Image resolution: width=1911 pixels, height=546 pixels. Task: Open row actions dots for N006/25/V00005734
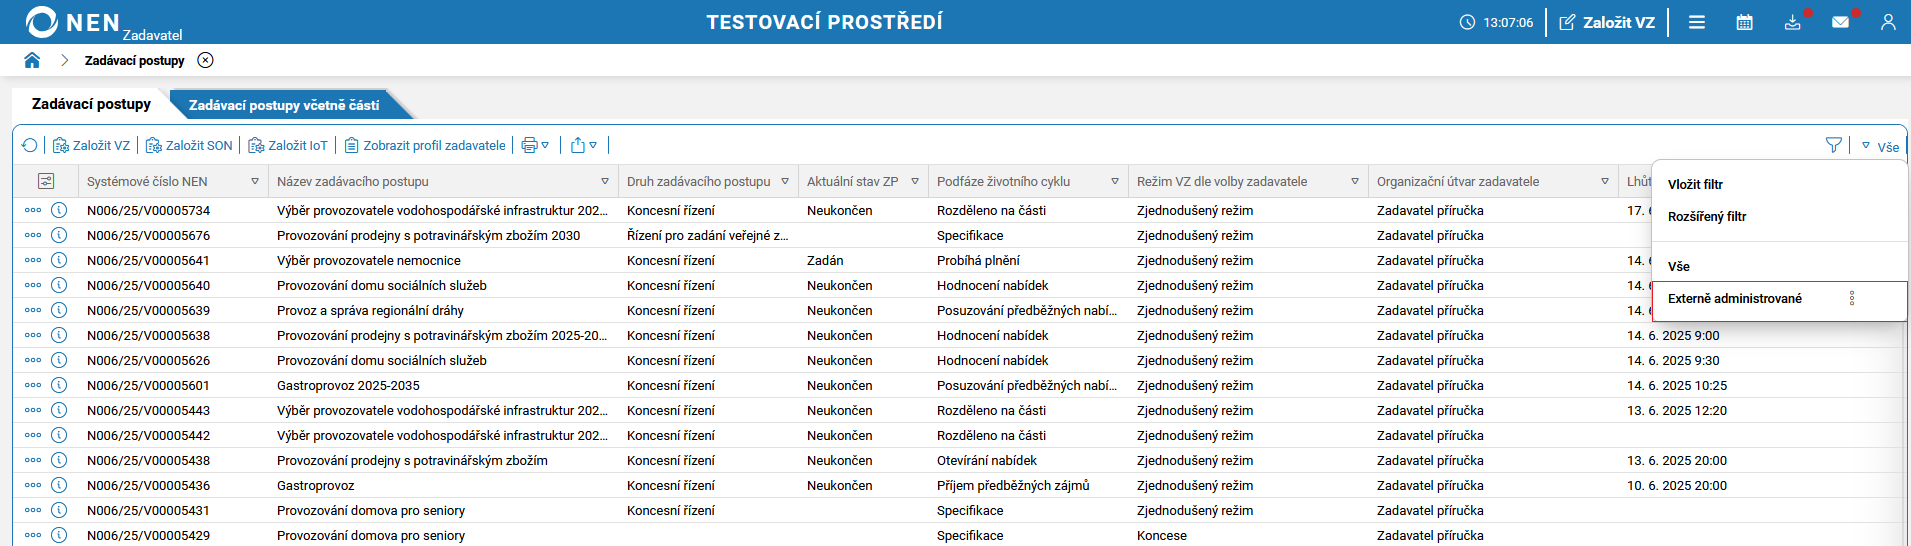click(x=33, y=210)
